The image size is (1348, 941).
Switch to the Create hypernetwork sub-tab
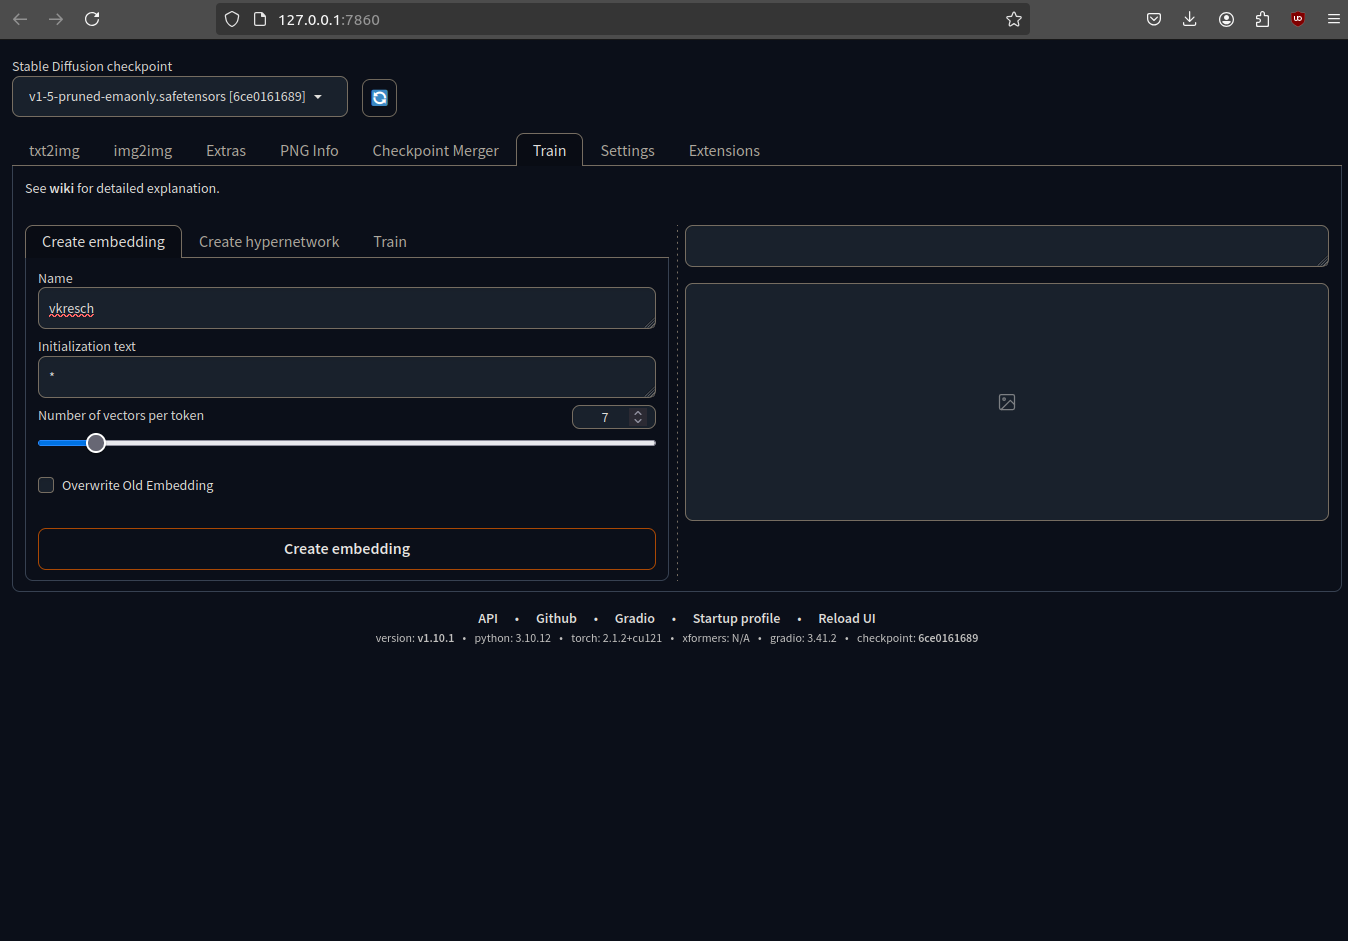(269, 242)
